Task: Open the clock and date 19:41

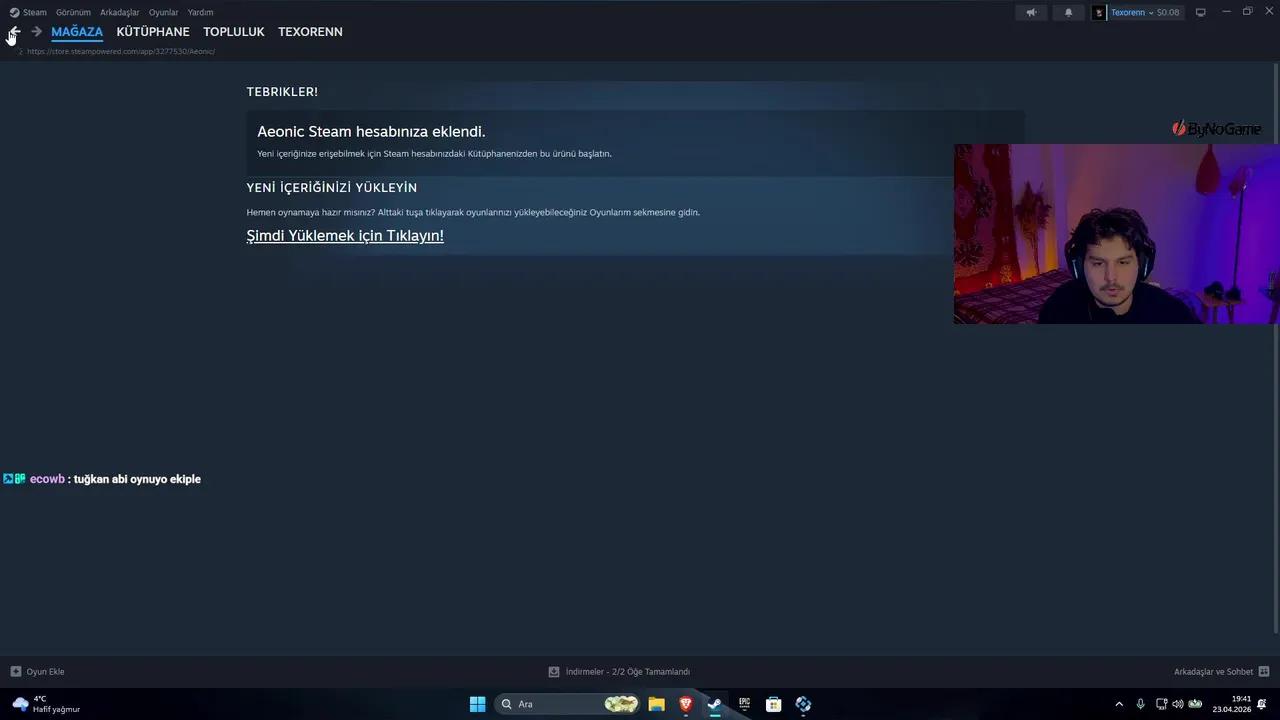Action: click(1232, 704)
